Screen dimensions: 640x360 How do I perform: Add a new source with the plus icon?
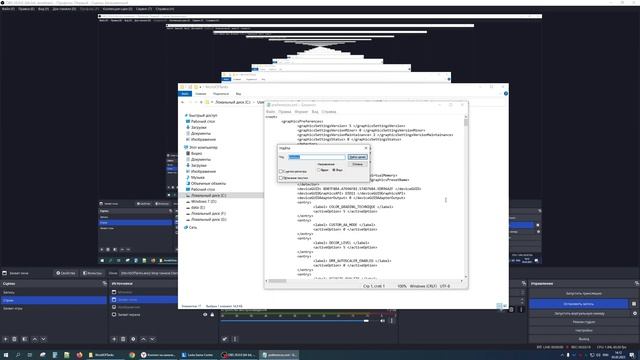[x=114, y=339]
